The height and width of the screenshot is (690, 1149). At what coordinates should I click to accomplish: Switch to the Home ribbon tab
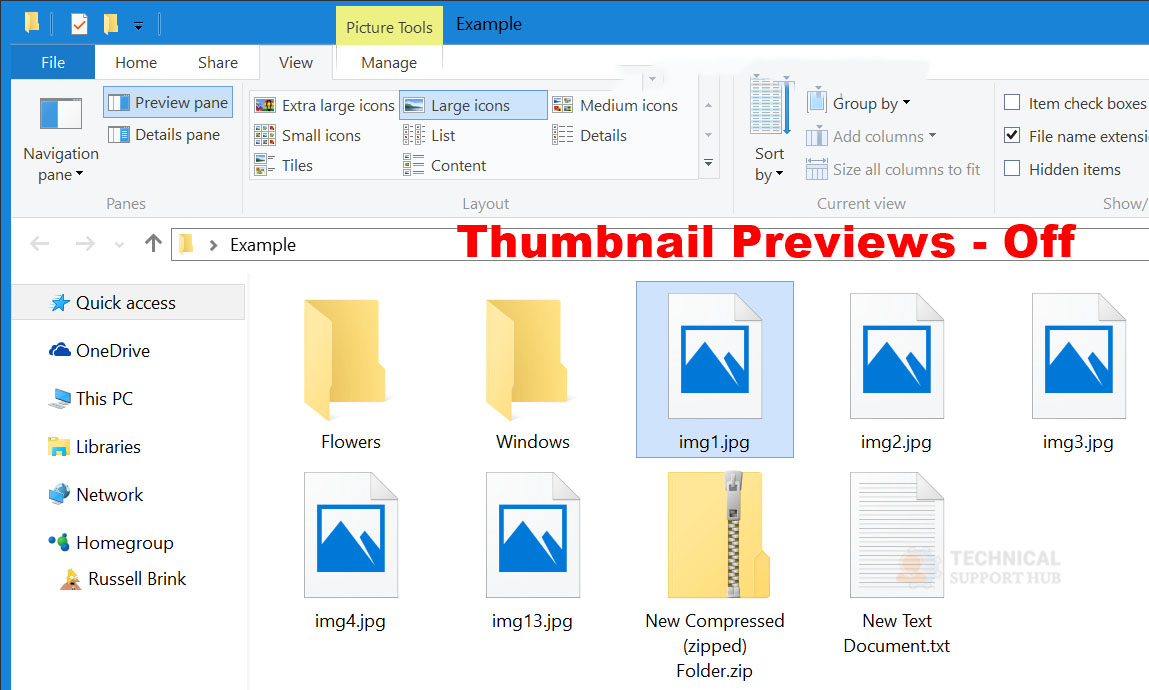(136, 62)
